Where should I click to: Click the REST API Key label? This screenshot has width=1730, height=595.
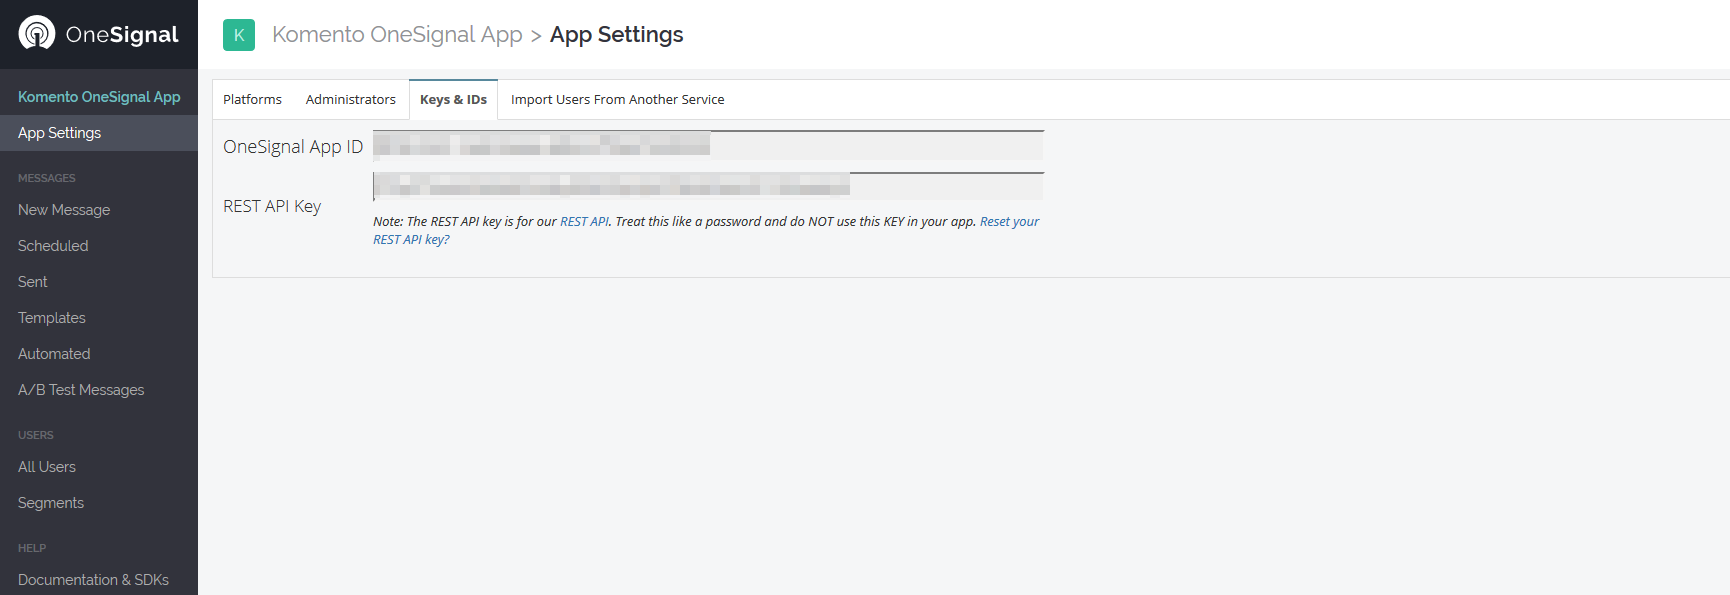(272, 206)
